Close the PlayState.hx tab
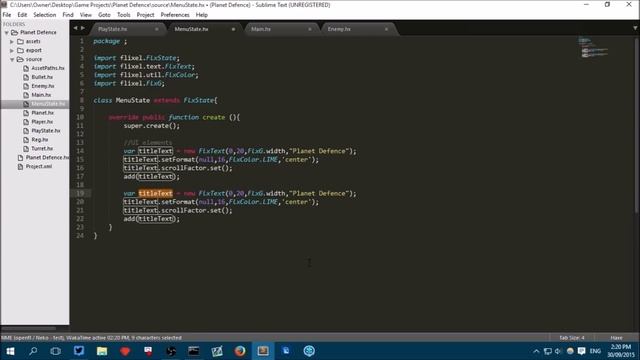 (157, 29)
